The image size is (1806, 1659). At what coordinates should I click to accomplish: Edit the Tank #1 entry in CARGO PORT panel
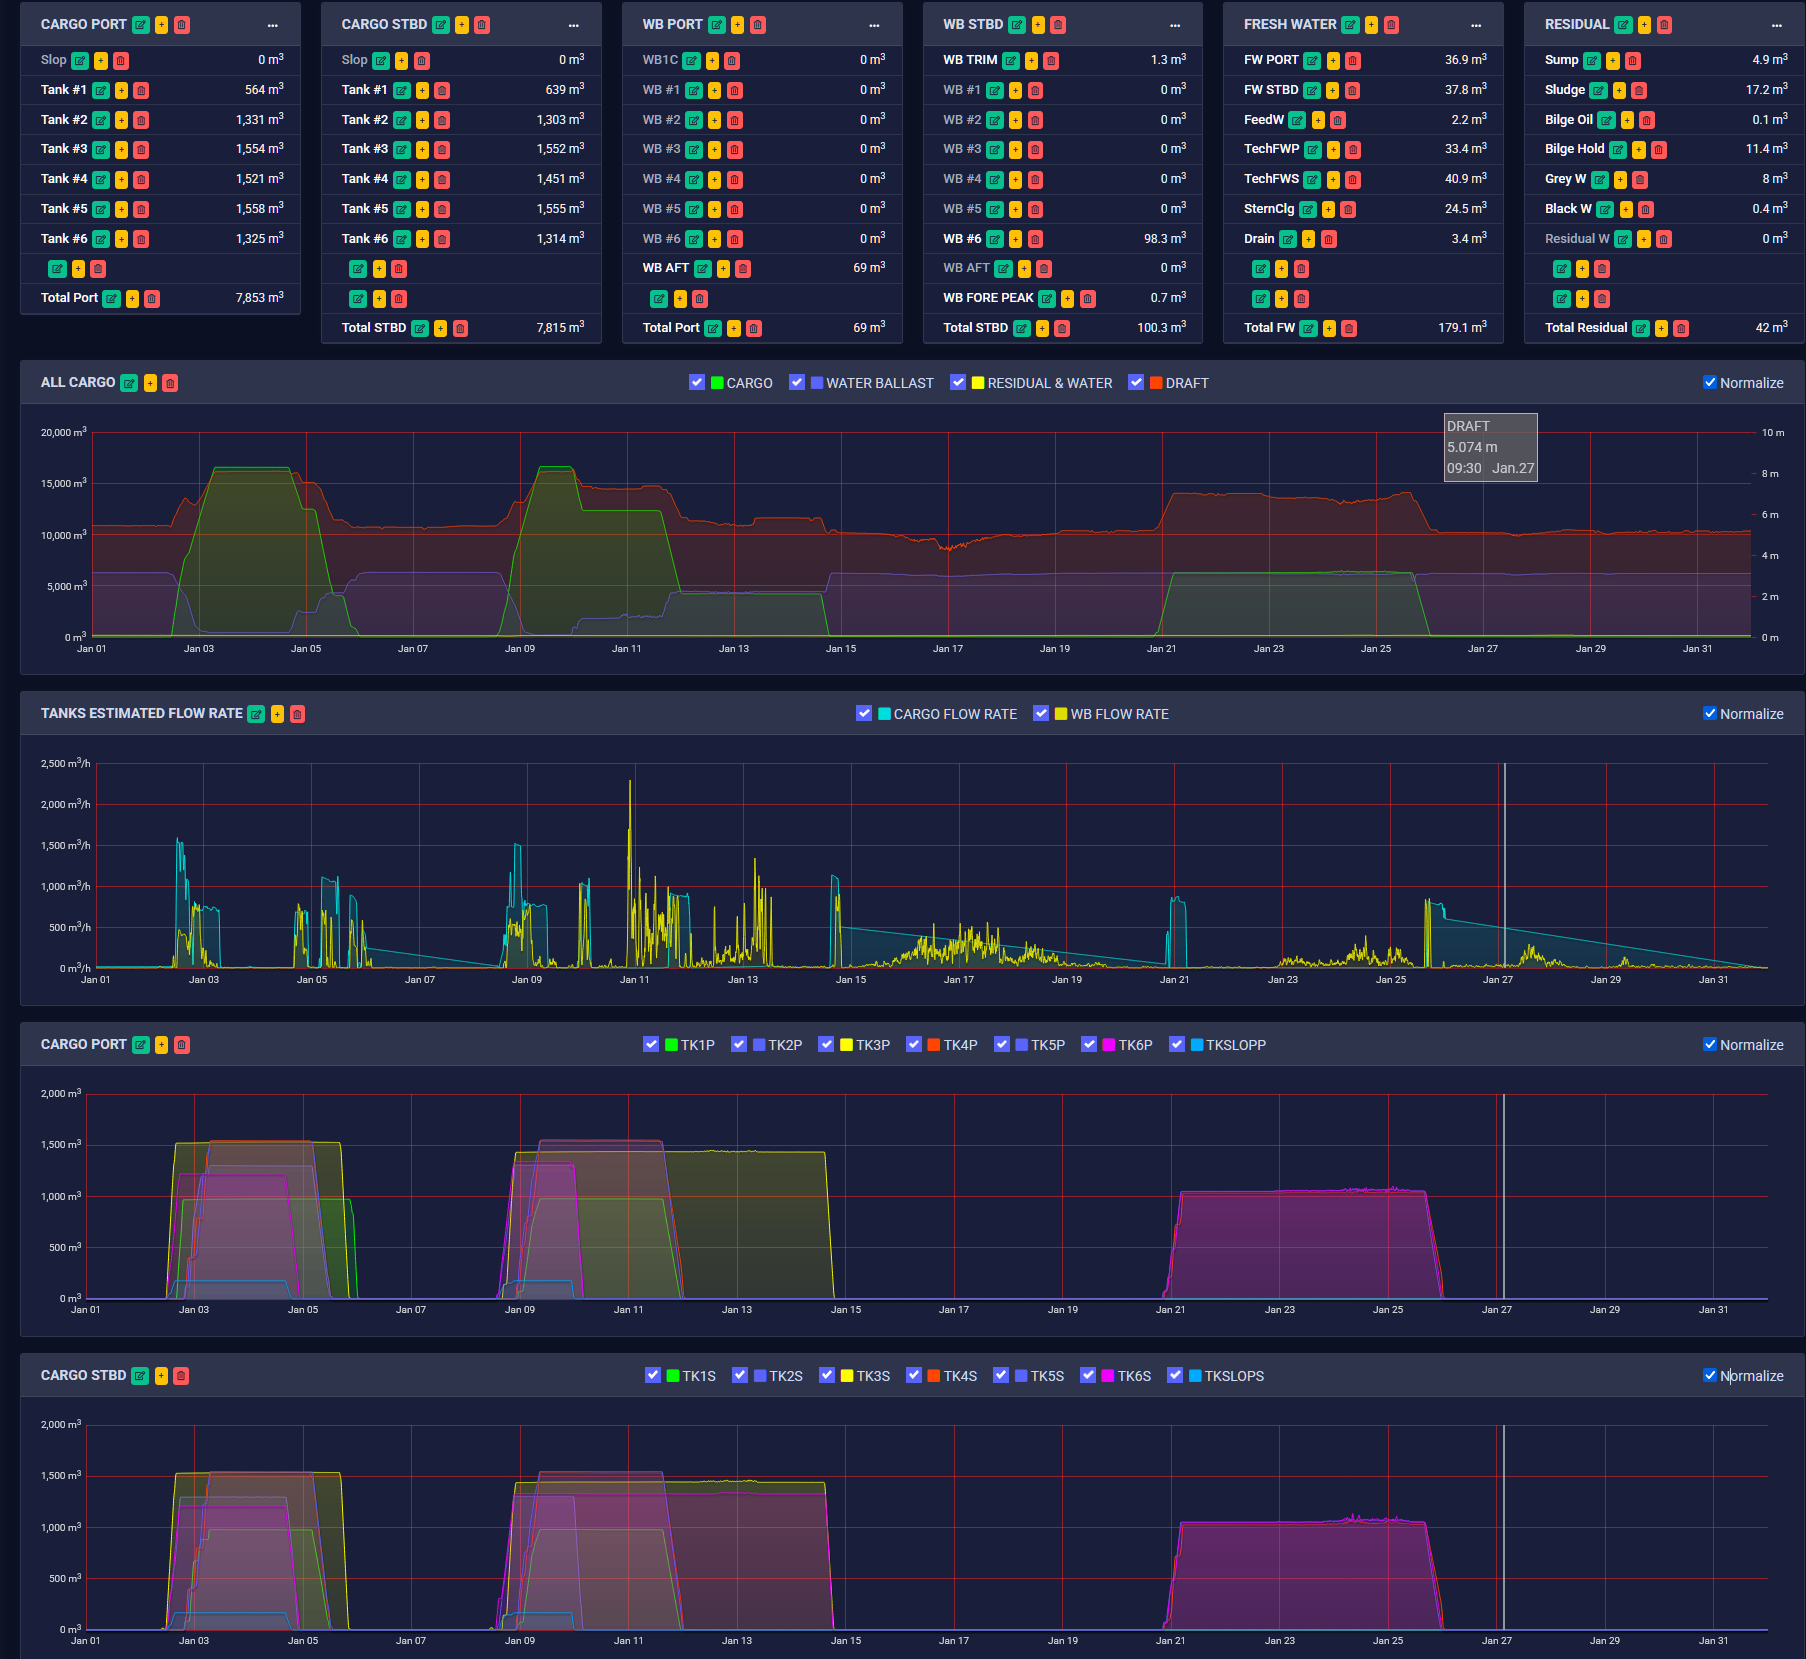click(101, 90)
